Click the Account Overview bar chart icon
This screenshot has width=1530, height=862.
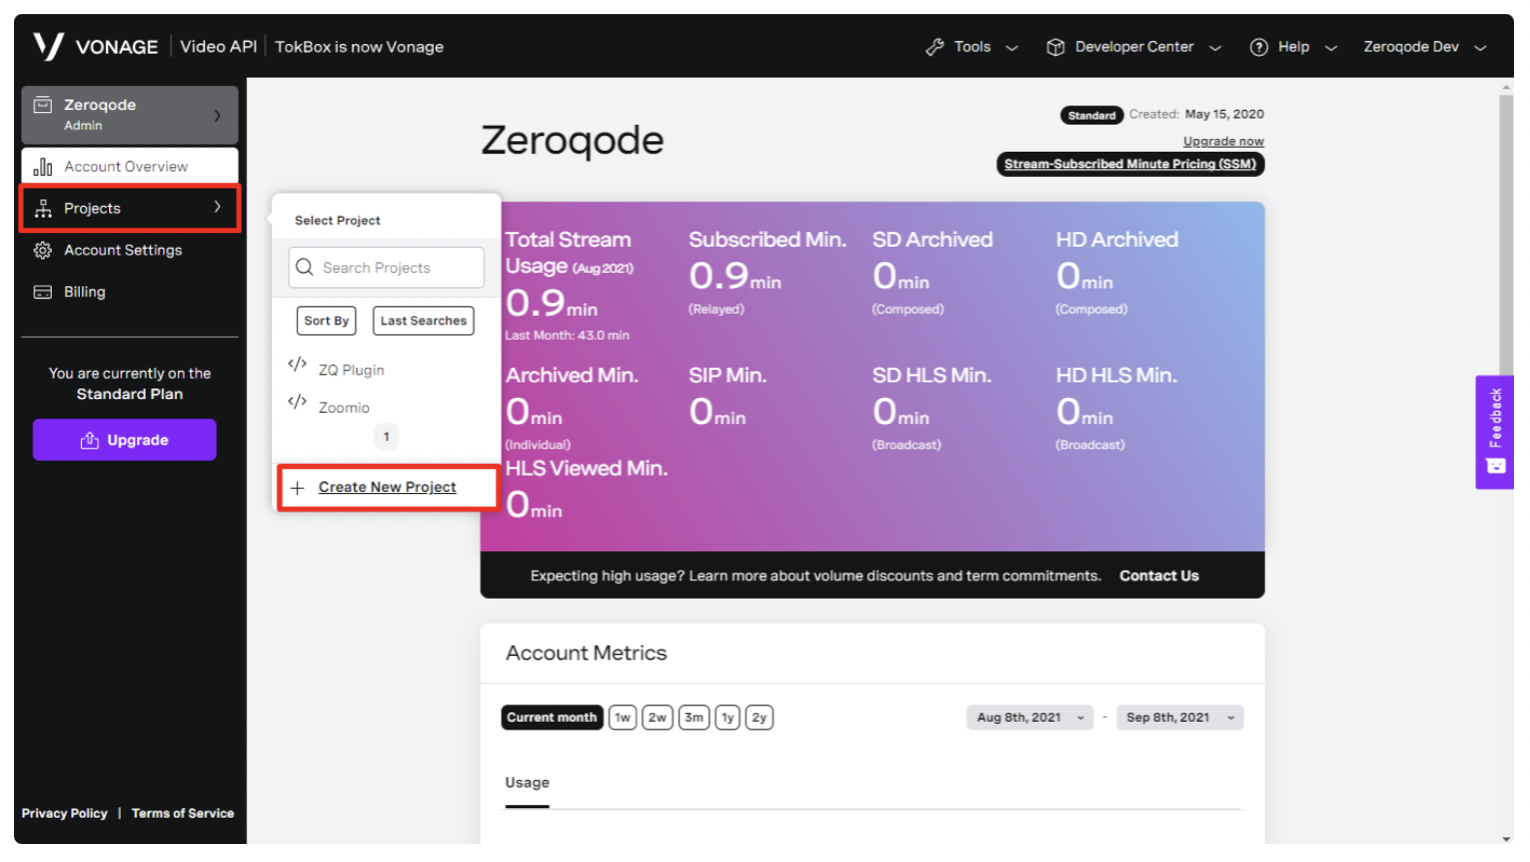tap(43, 167)
